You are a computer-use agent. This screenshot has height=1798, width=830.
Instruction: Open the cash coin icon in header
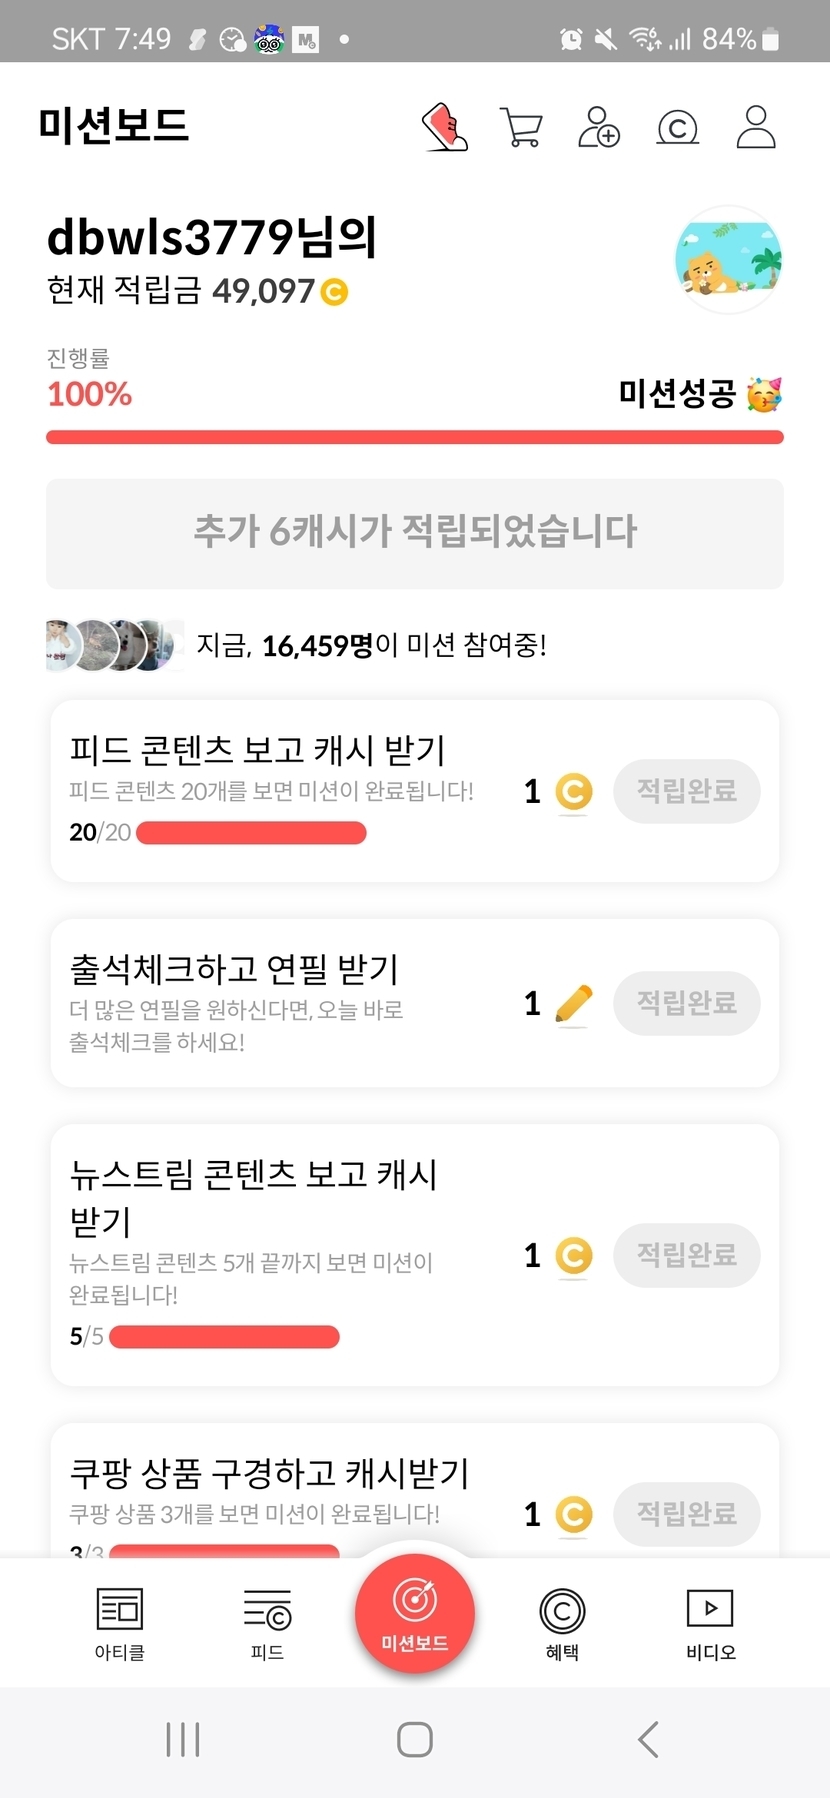pos(677,127)
